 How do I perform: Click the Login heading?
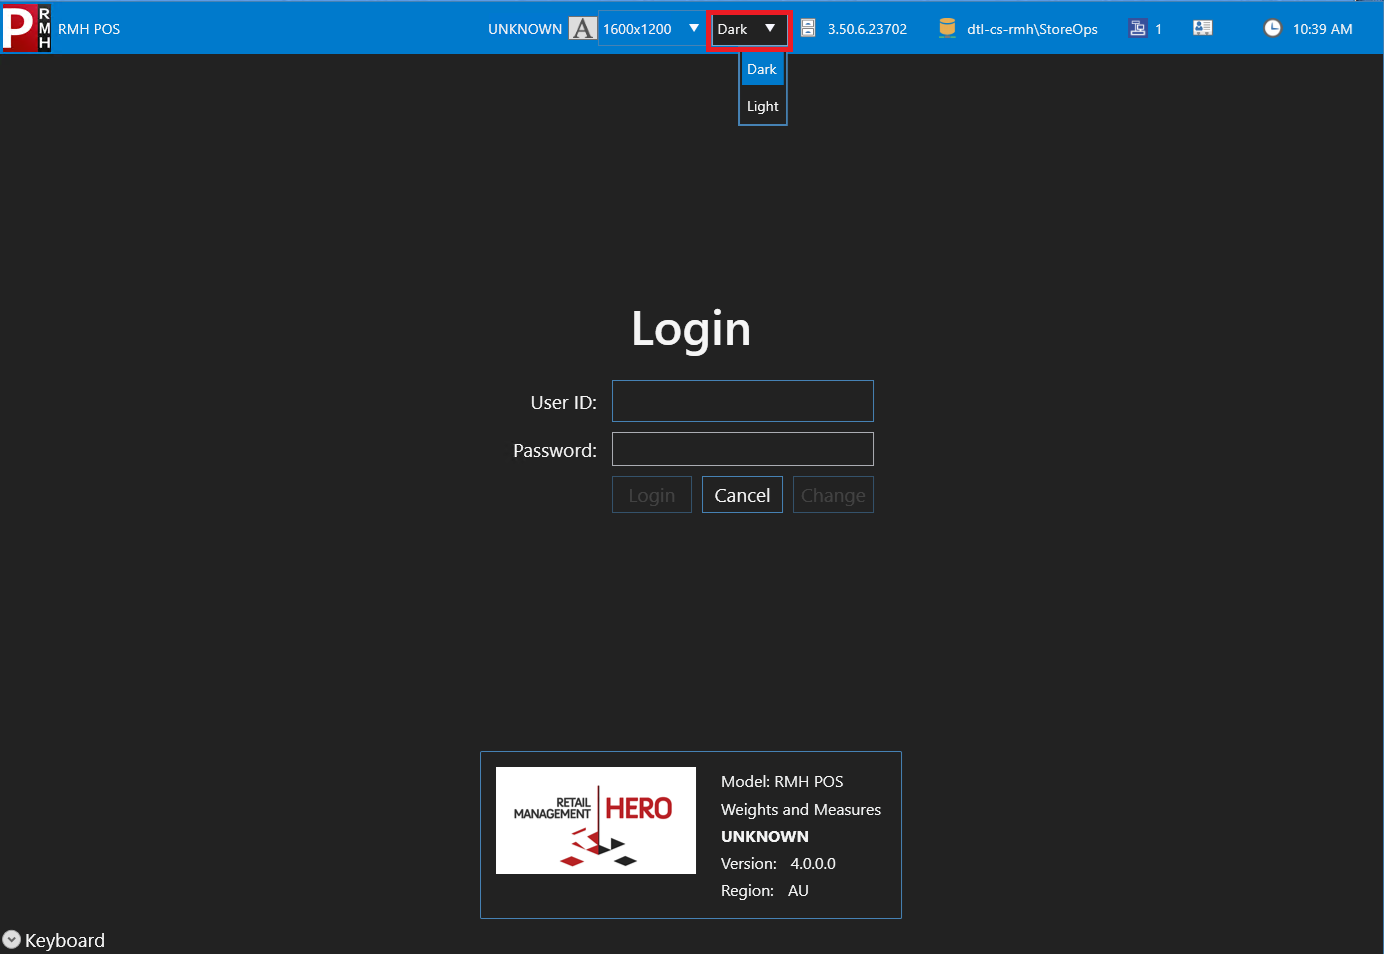[691, 329]
